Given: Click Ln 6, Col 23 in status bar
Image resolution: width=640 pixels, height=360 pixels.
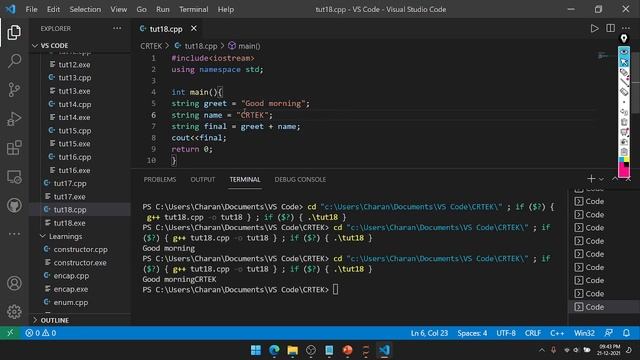Looking at the screenshot, I should [x=429, y=333].
